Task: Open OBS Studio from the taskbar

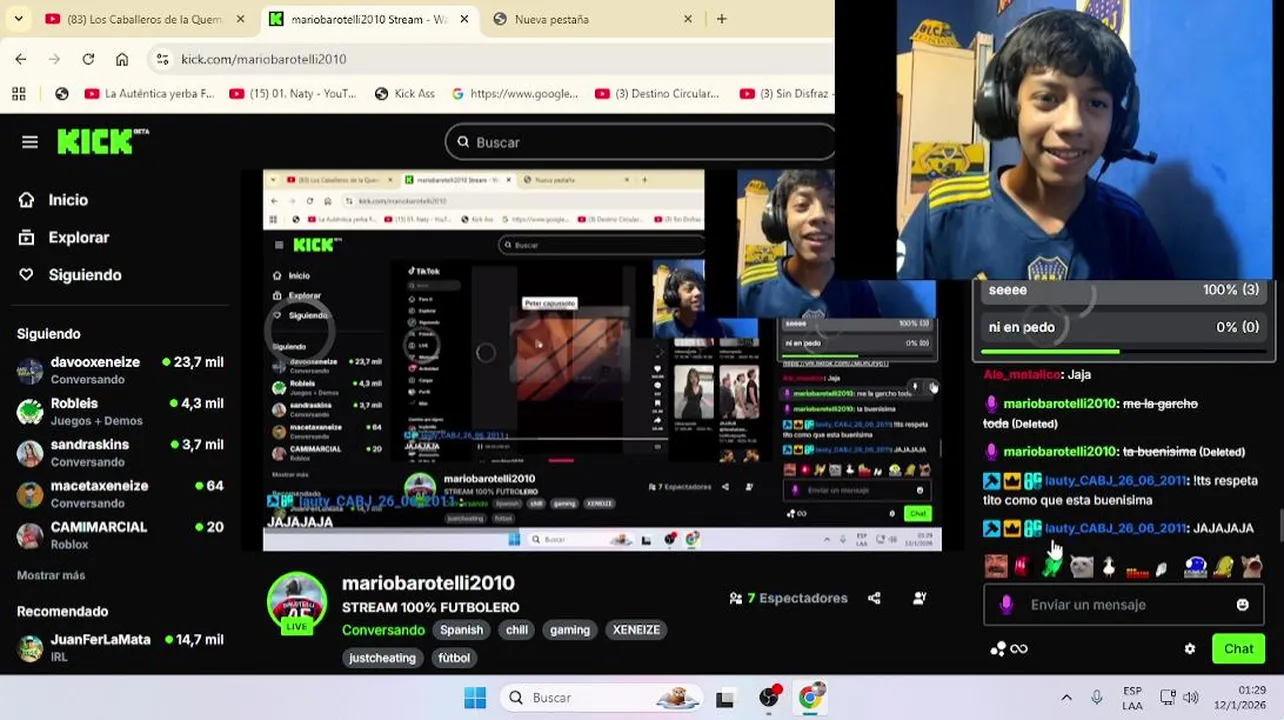Action: (768, 698)
